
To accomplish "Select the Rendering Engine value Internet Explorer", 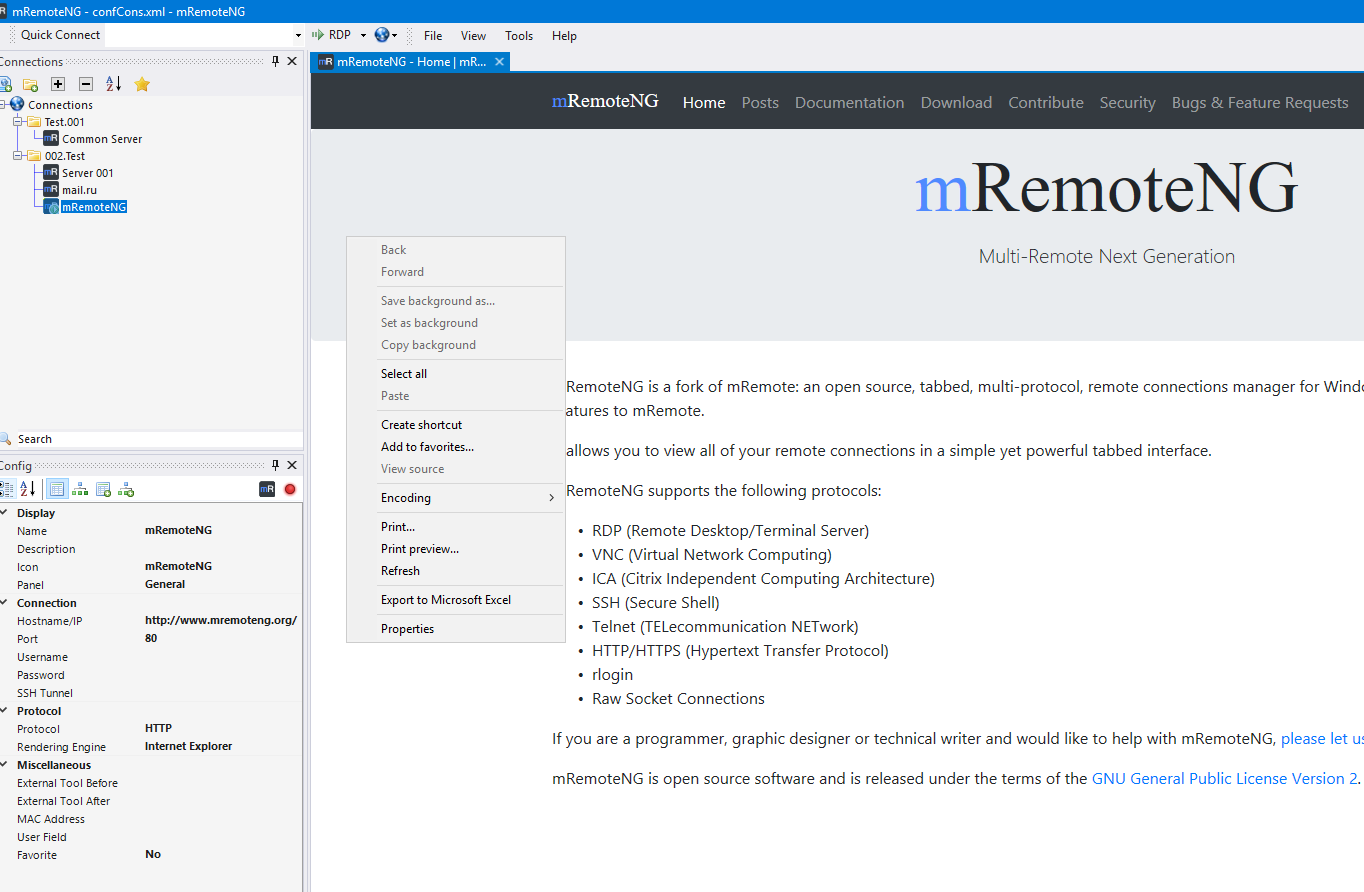I will [189, 746].
